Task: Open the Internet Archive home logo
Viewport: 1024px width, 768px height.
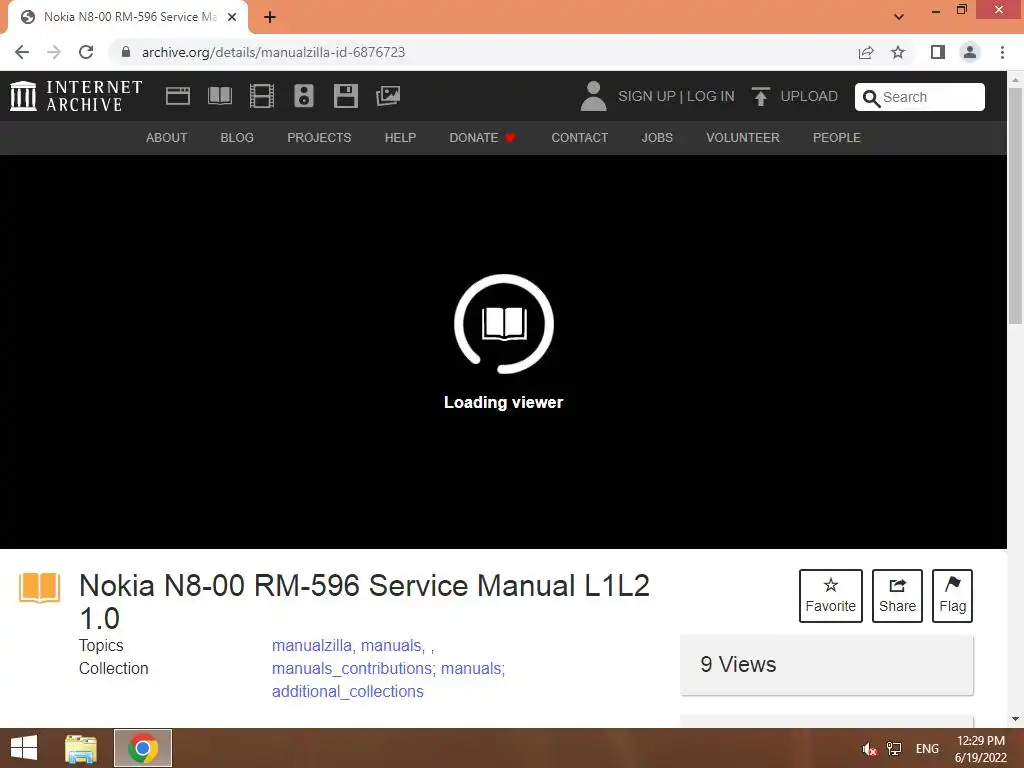Action: (76, 96)
